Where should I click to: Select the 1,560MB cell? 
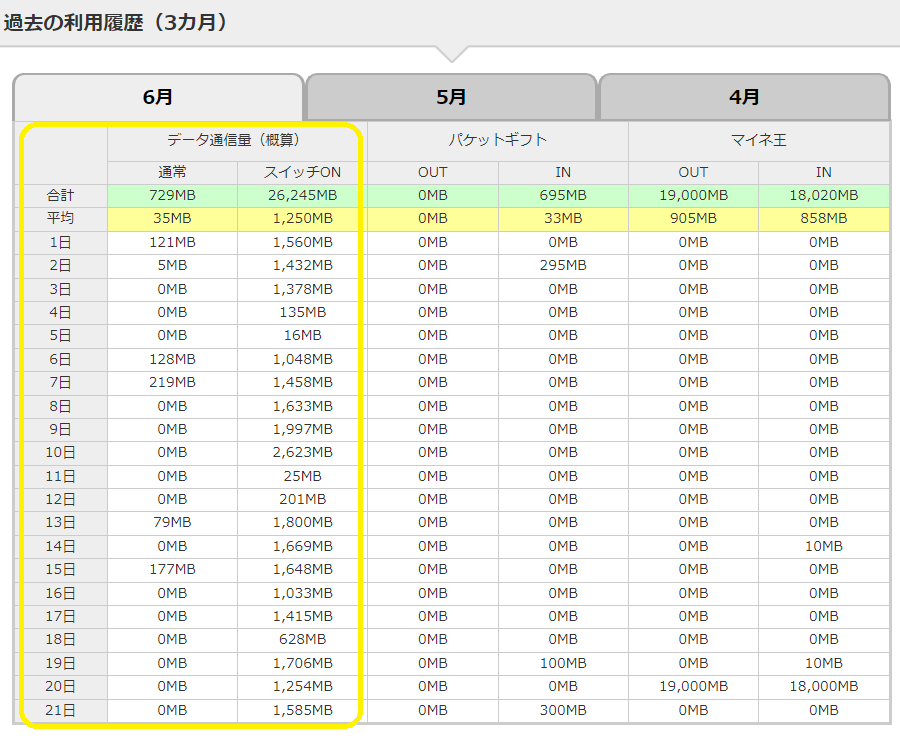pos(302,242)
